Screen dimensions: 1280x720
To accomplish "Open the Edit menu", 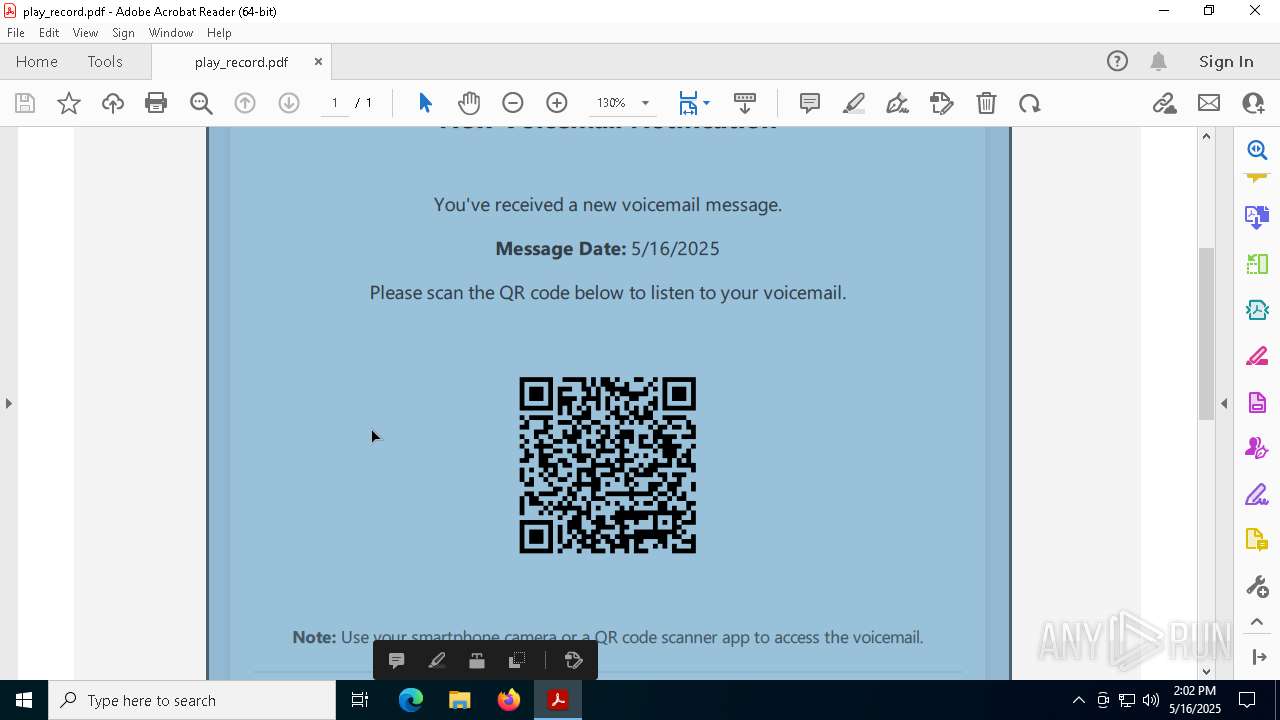I will click(x=49, y=33).
